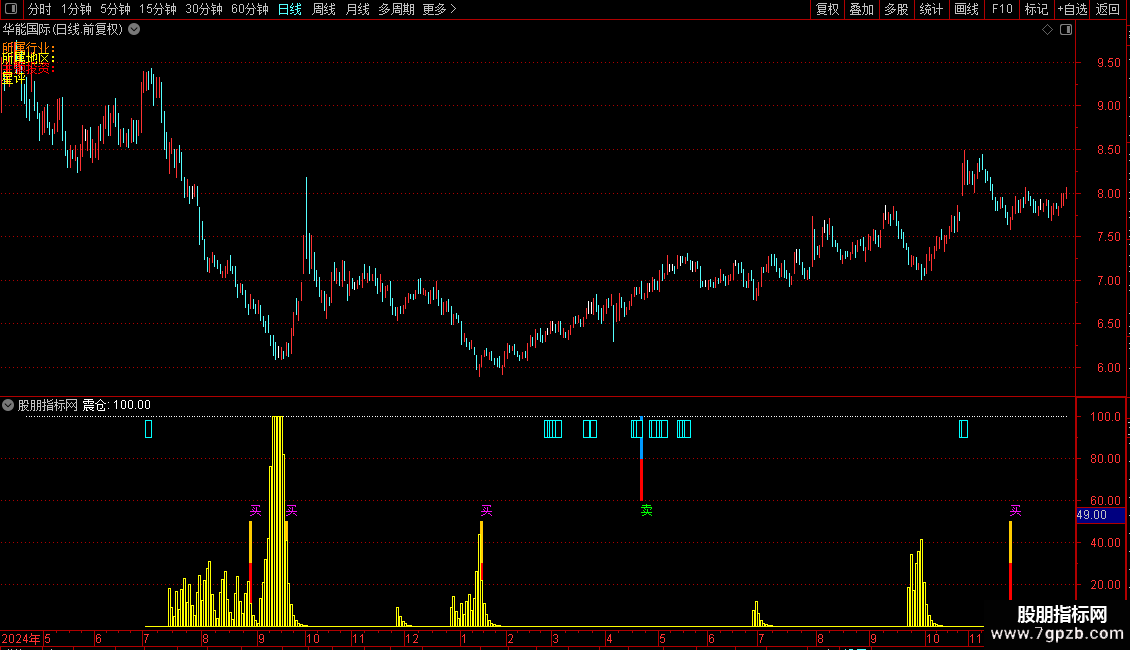Activate 画线 drawing tools
The width and height of the screenshot is (1130, 650).
pos(966,9)
